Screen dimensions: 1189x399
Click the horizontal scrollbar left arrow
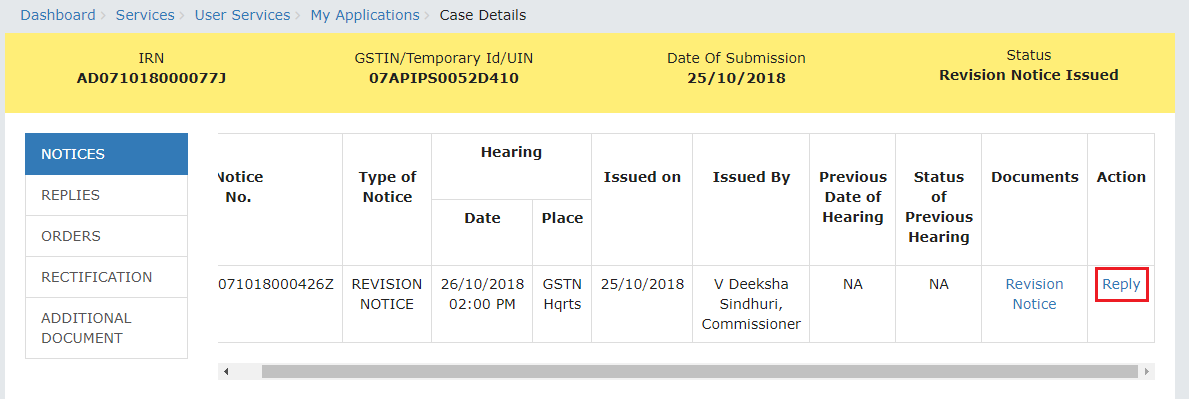click(x=225, y=372)
